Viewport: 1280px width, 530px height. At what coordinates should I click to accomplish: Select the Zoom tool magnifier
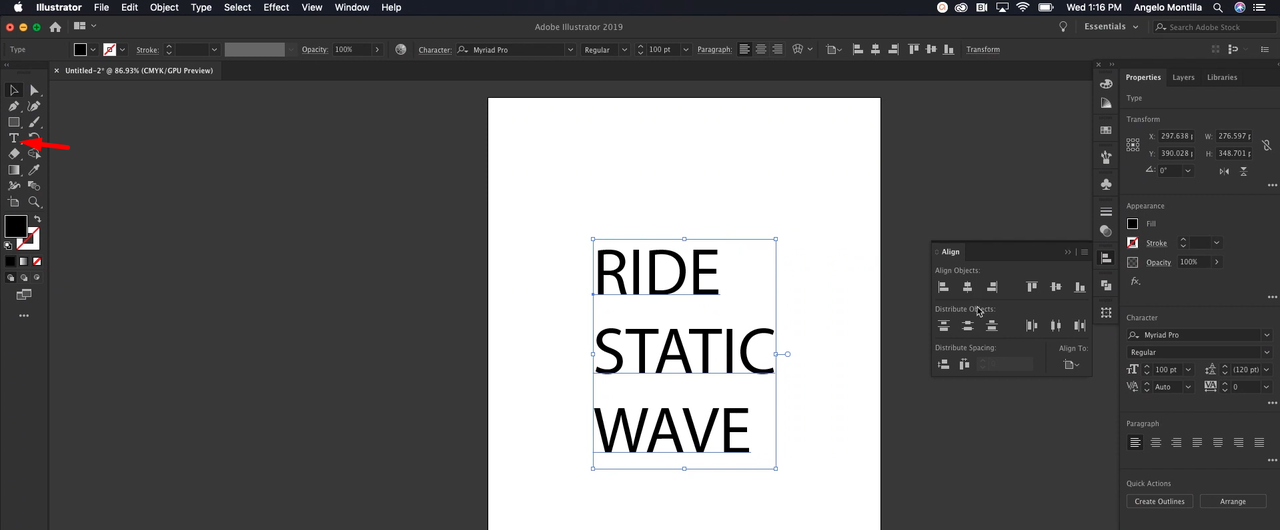point(34,202)
